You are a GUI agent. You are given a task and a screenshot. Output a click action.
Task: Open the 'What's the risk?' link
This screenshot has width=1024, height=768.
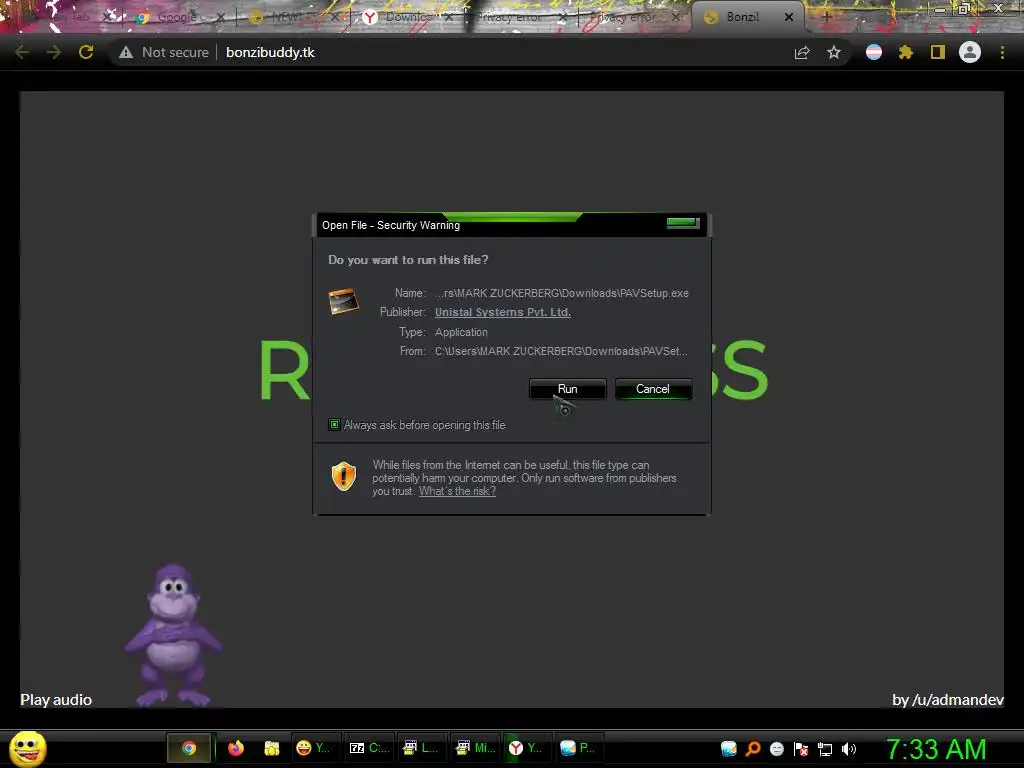coord(457,491)
